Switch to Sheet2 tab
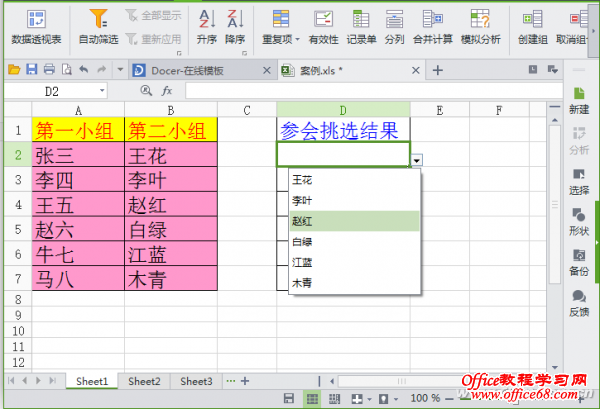The width and height of the screenshot is (600, 409). pos(144,381)
